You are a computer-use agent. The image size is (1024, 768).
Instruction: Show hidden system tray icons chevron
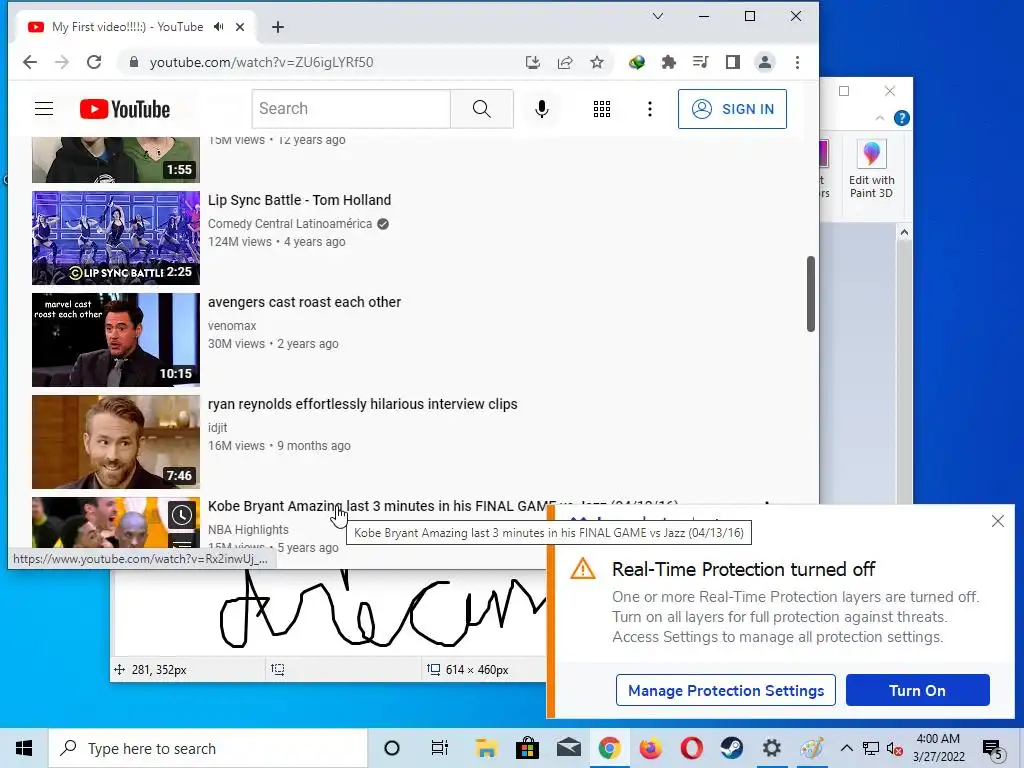[x=846, y=748]
